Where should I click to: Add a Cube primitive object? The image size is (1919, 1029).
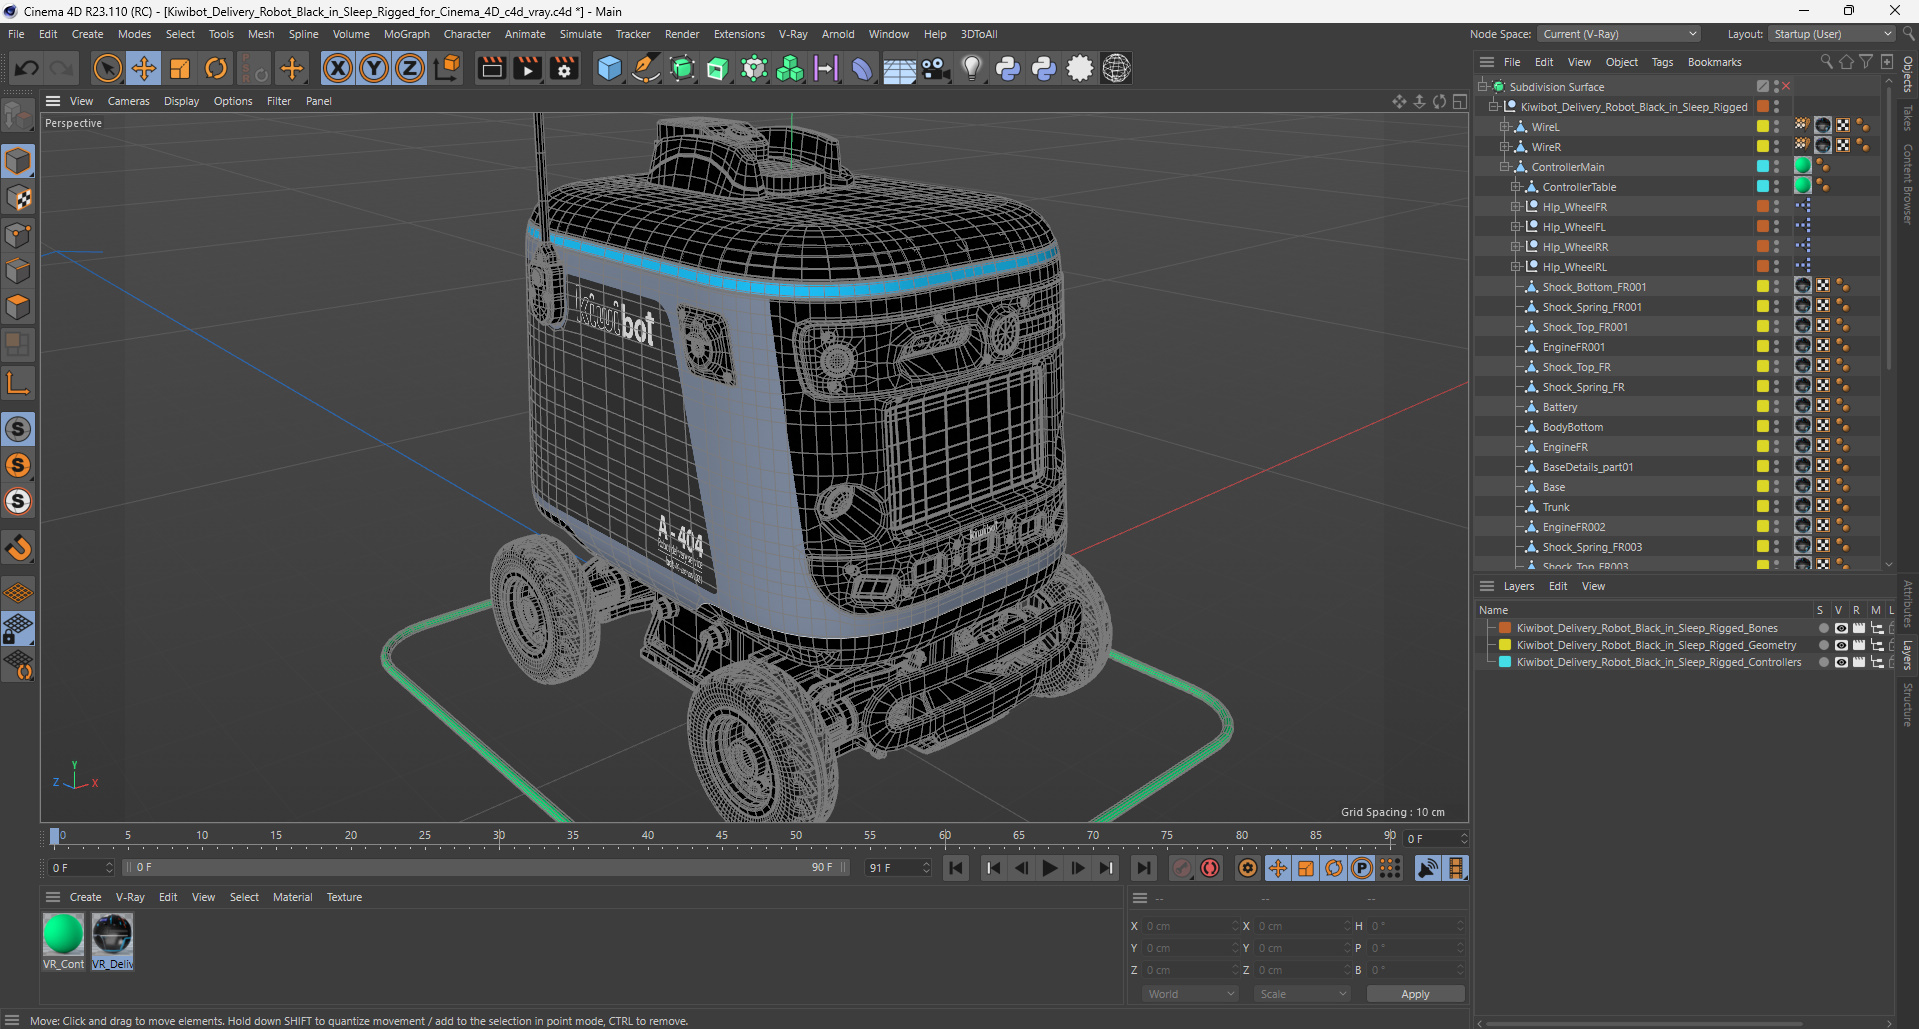pyautogui.click(x=609, y=68)
